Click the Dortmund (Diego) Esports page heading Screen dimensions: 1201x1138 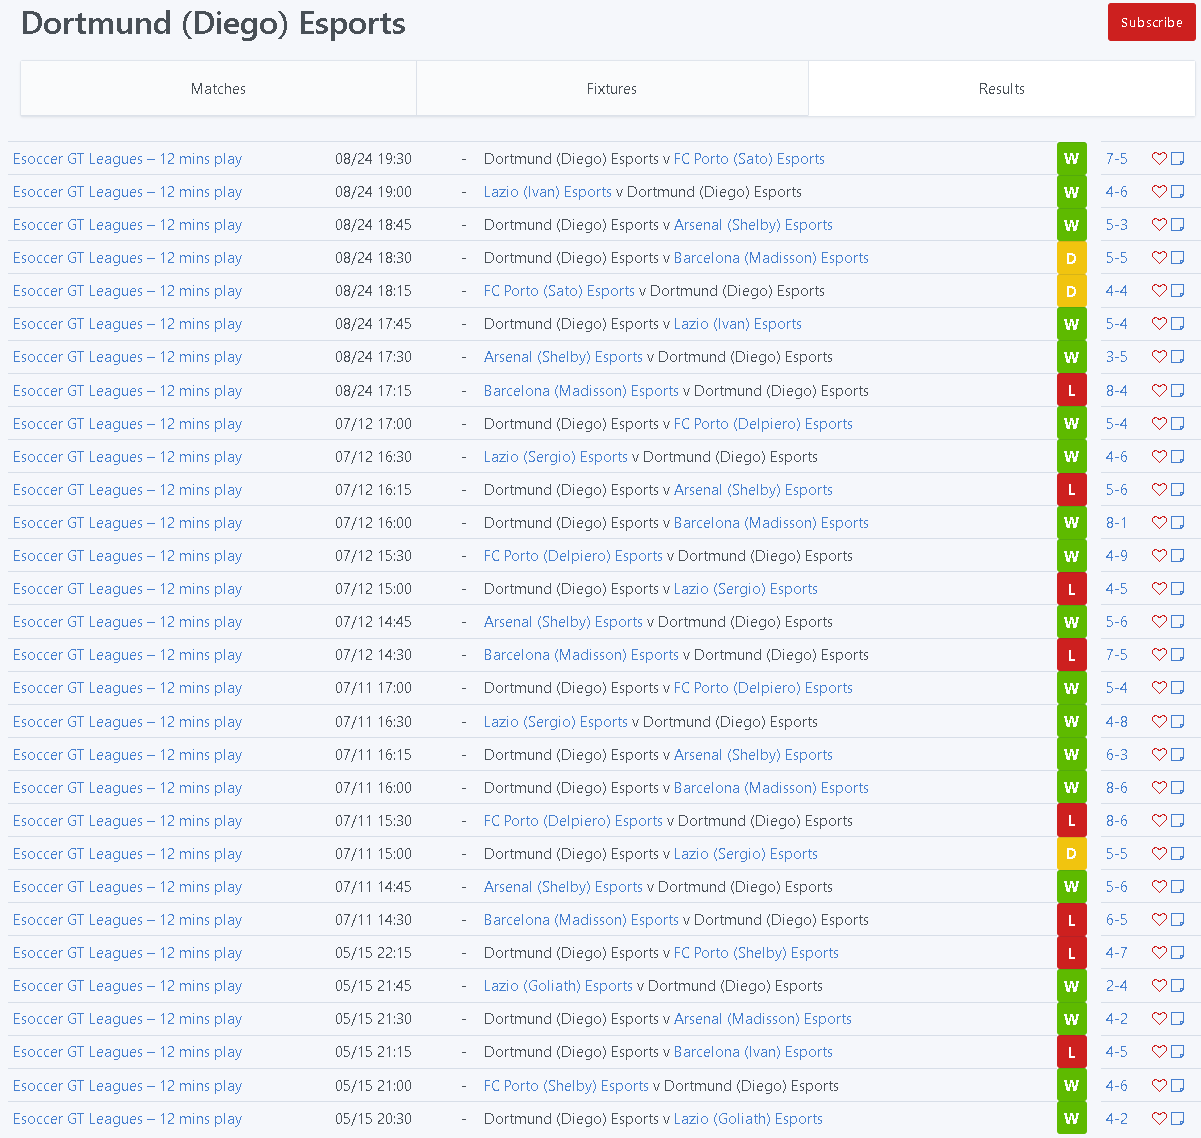tap(213, 23)
